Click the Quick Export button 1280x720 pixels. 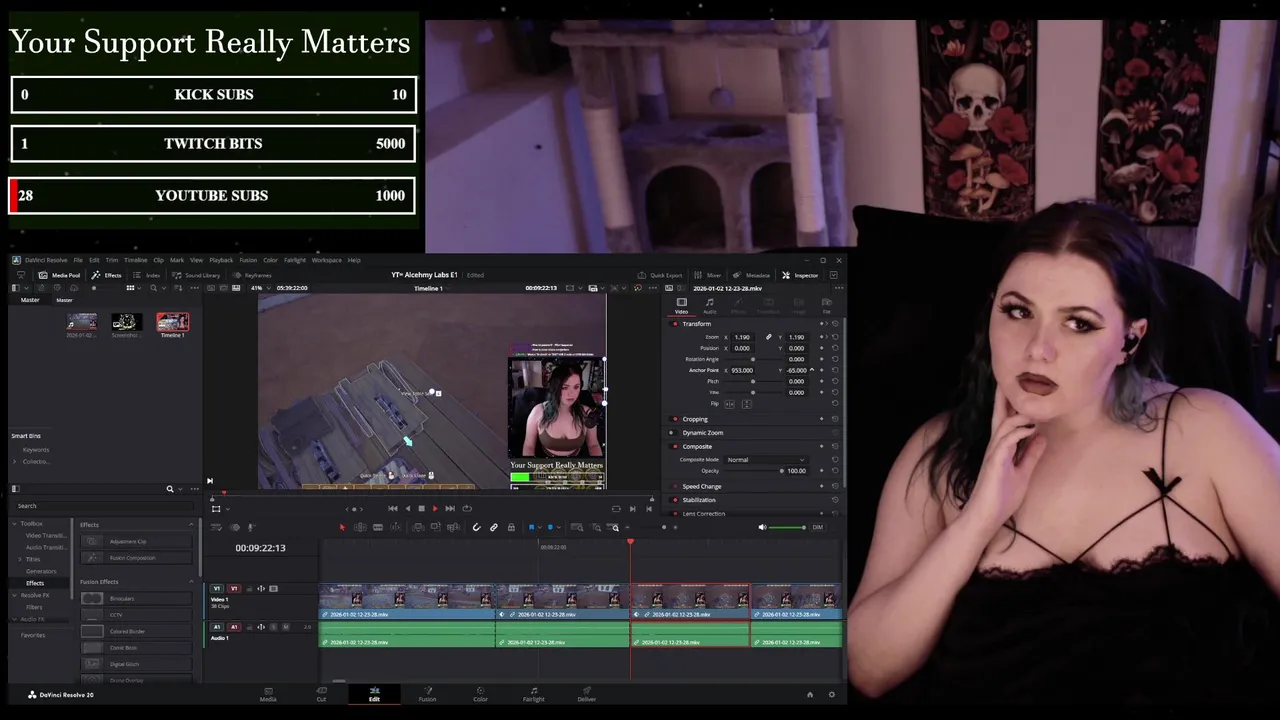[x=660, y=275]
